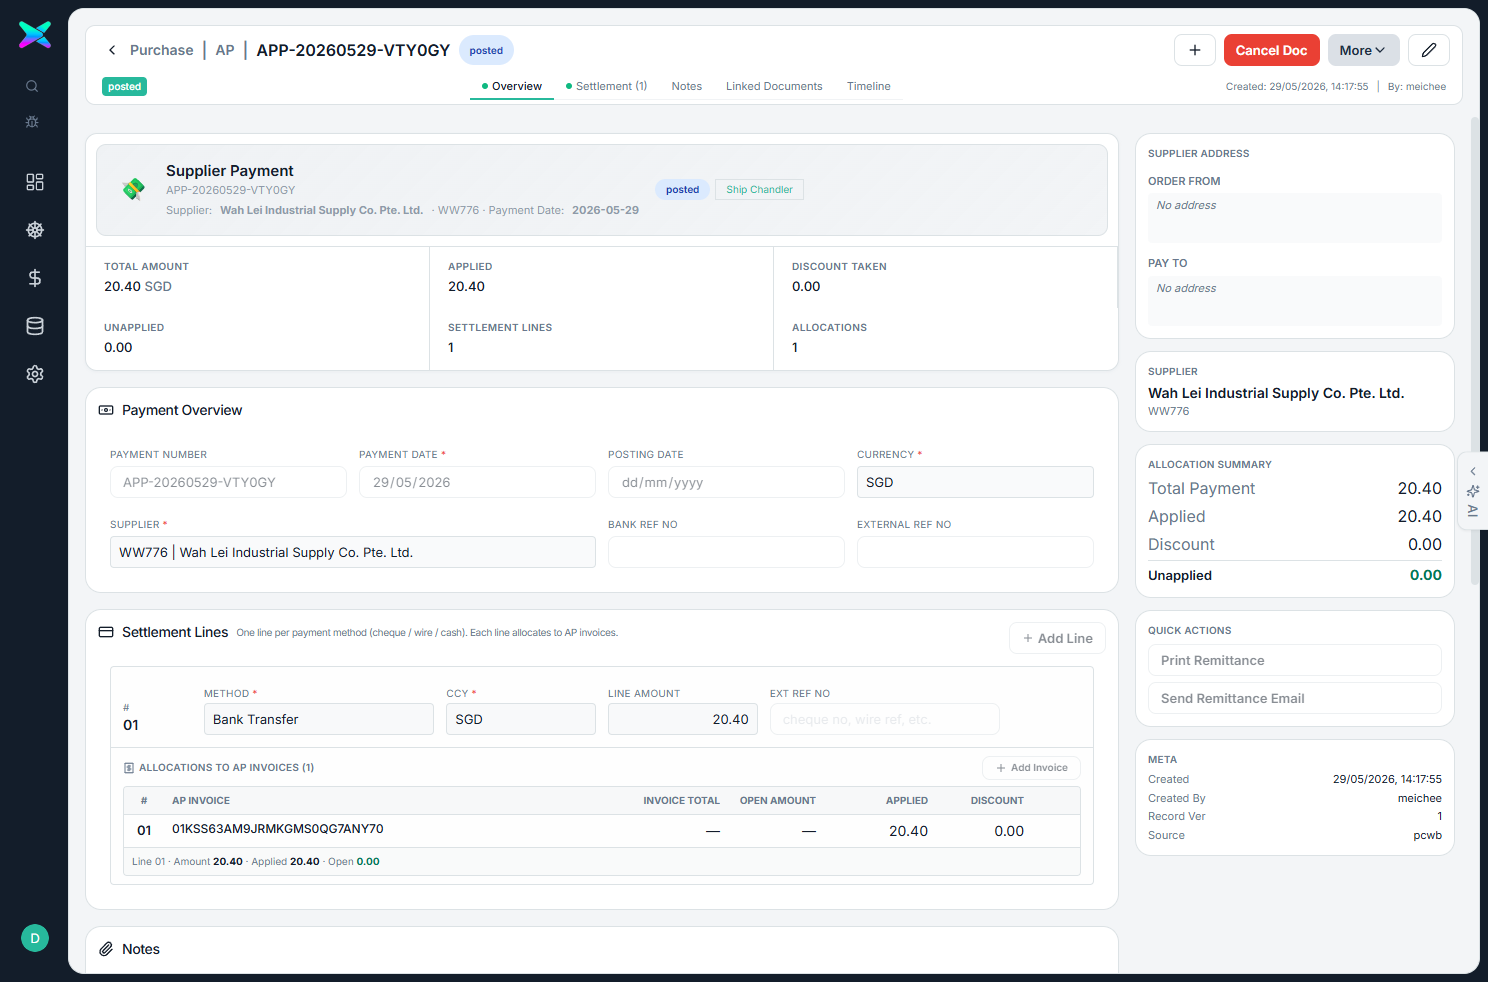Open the Method Bank Transfer dropdown
This screenshot has height=982, width=1488.
pos(319,719)
